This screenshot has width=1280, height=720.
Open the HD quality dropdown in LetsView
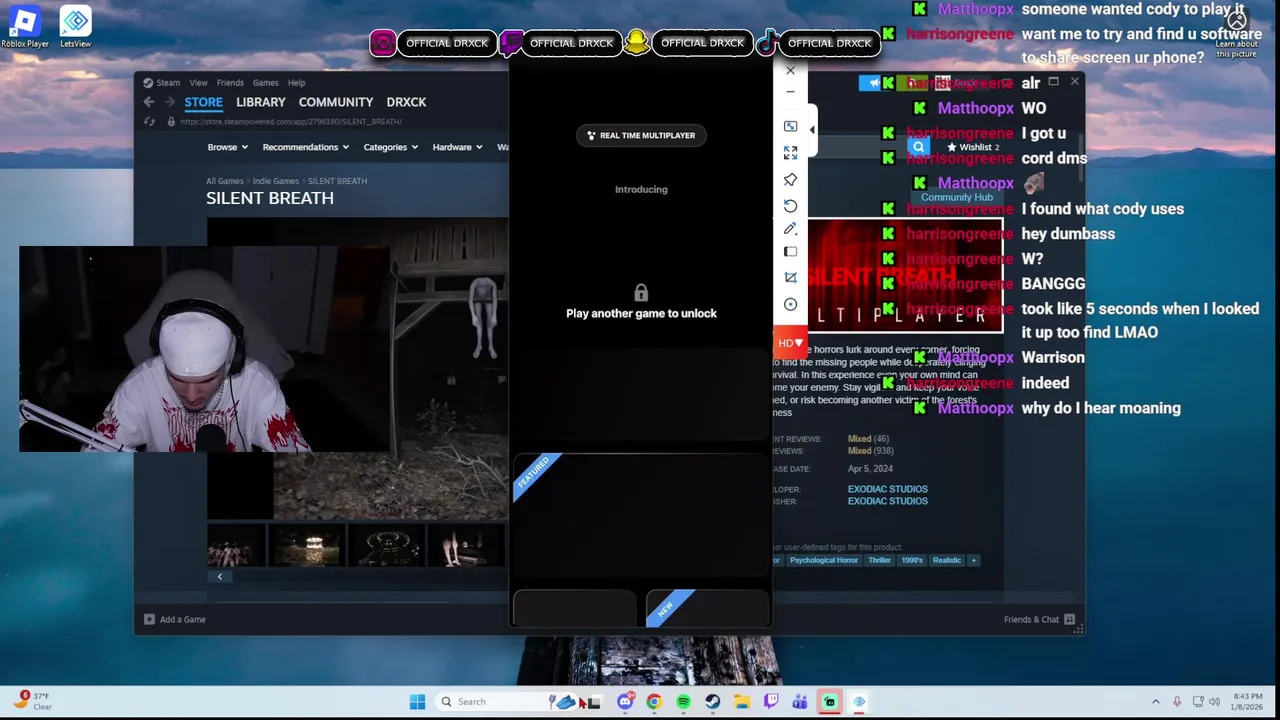pyautogui.click(x=790, y=343)
